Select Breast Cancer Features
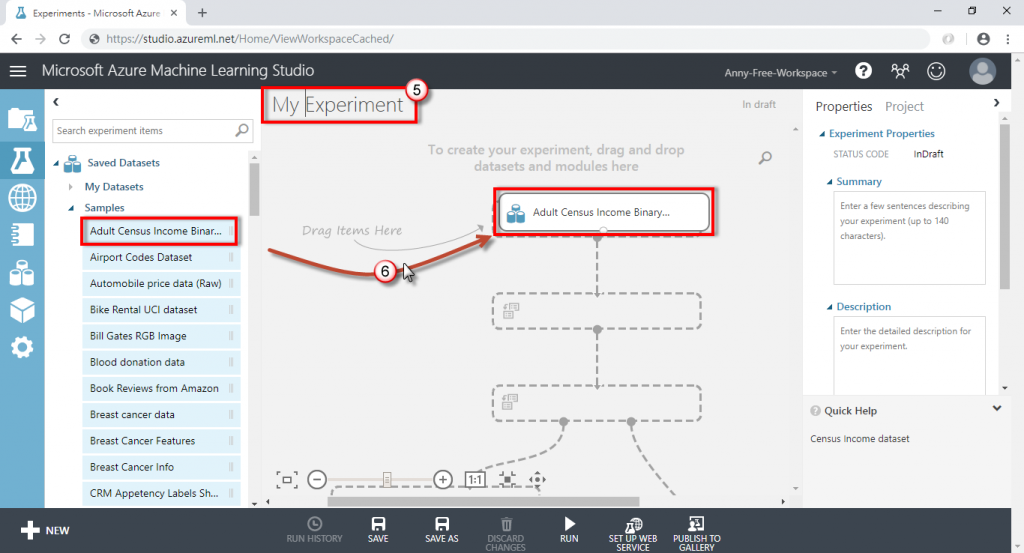The width and height of the screenshot is (1024, 553). pyautogui.click(x=161, y=441)
